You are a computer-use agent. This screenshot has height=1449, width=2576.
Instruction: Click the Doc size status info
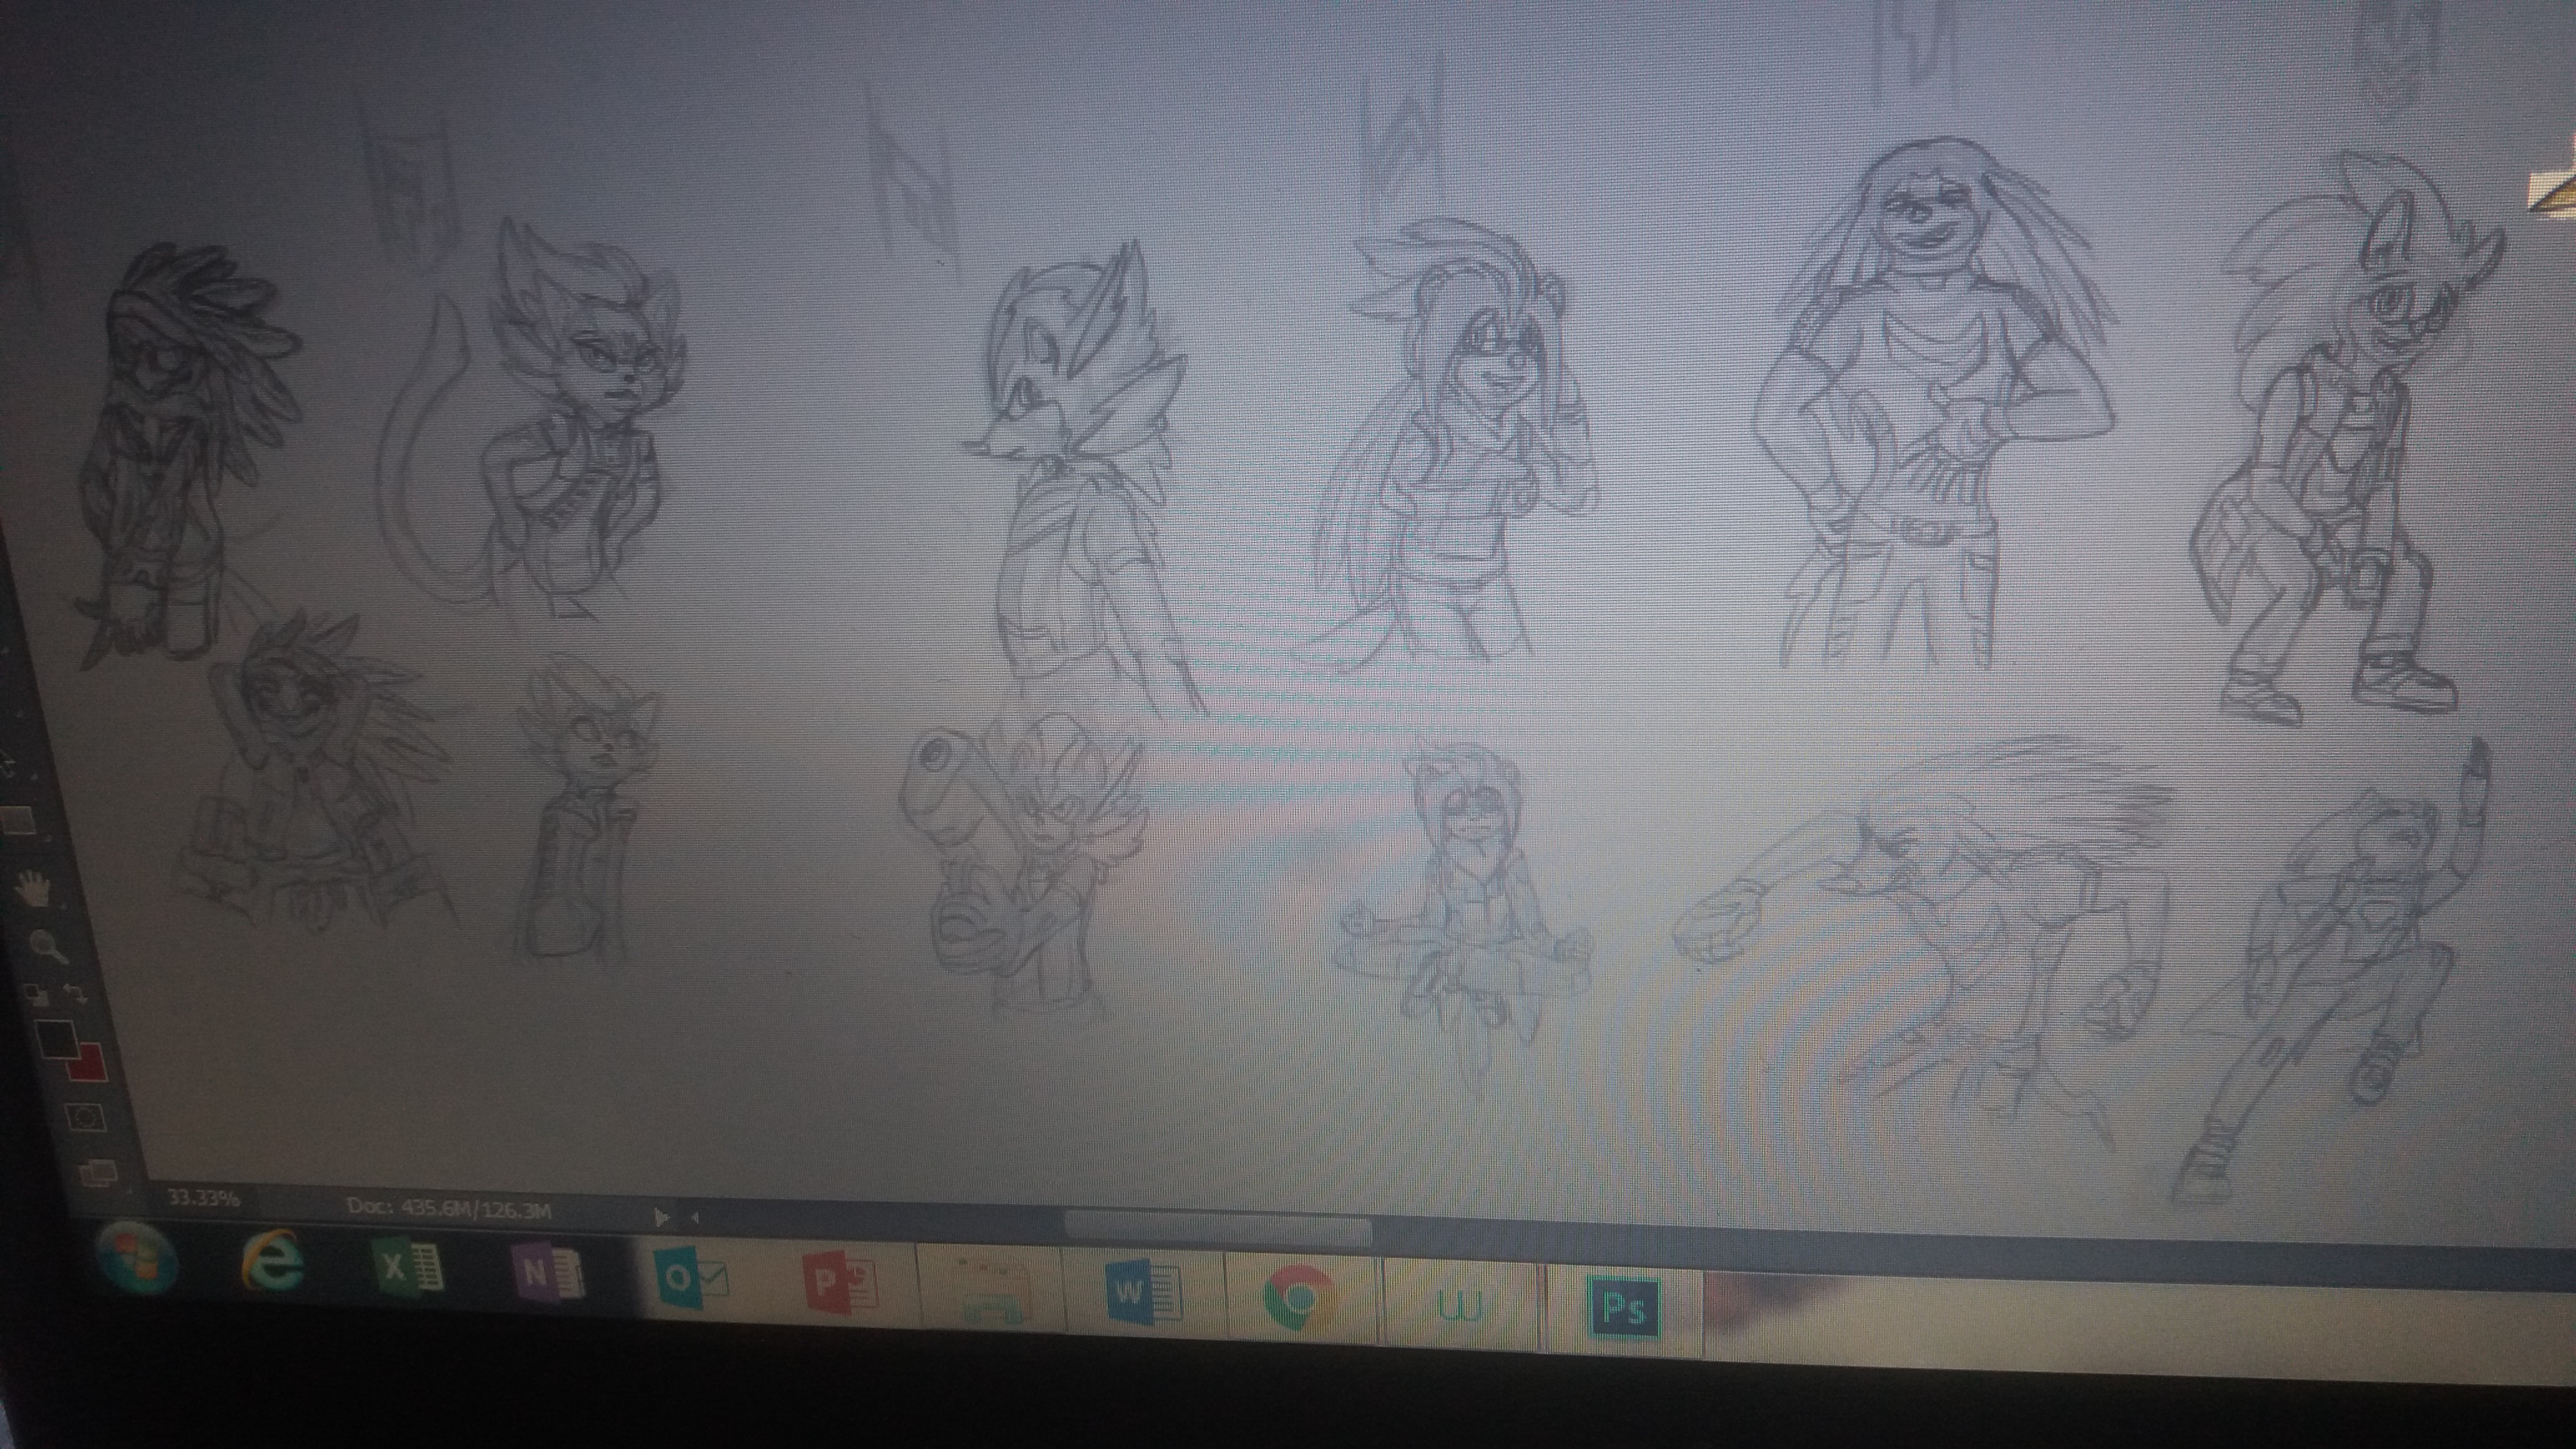pyautogui.click(x=449, y=1207)
